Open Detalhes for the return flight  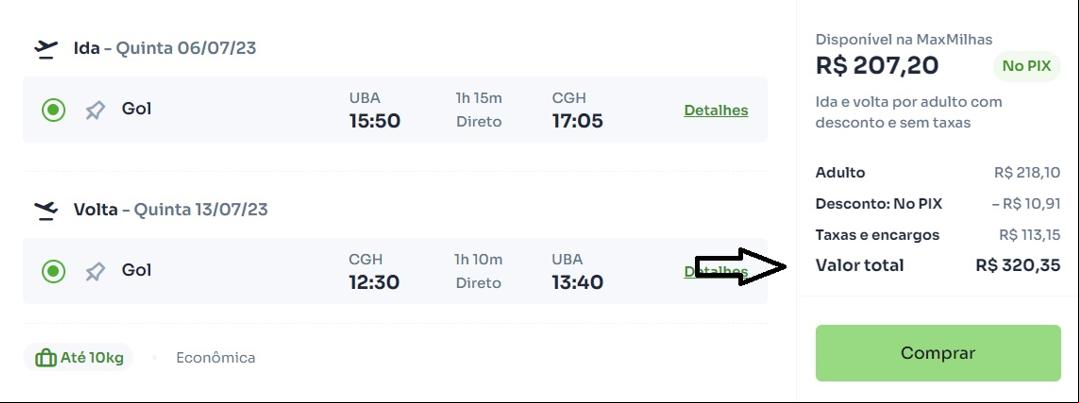coord(716,272)
